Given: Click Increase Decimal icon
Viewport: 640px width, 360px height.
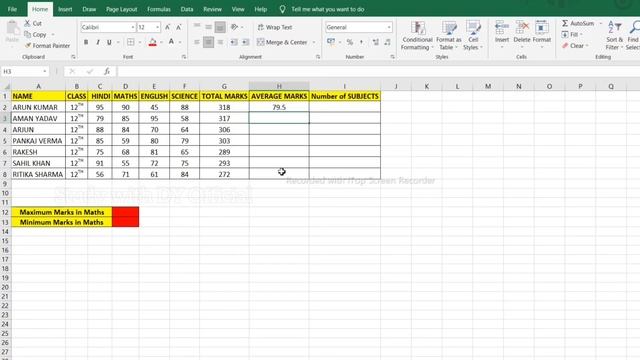Looking at the screenshot, I should click(x=376, y=42).
